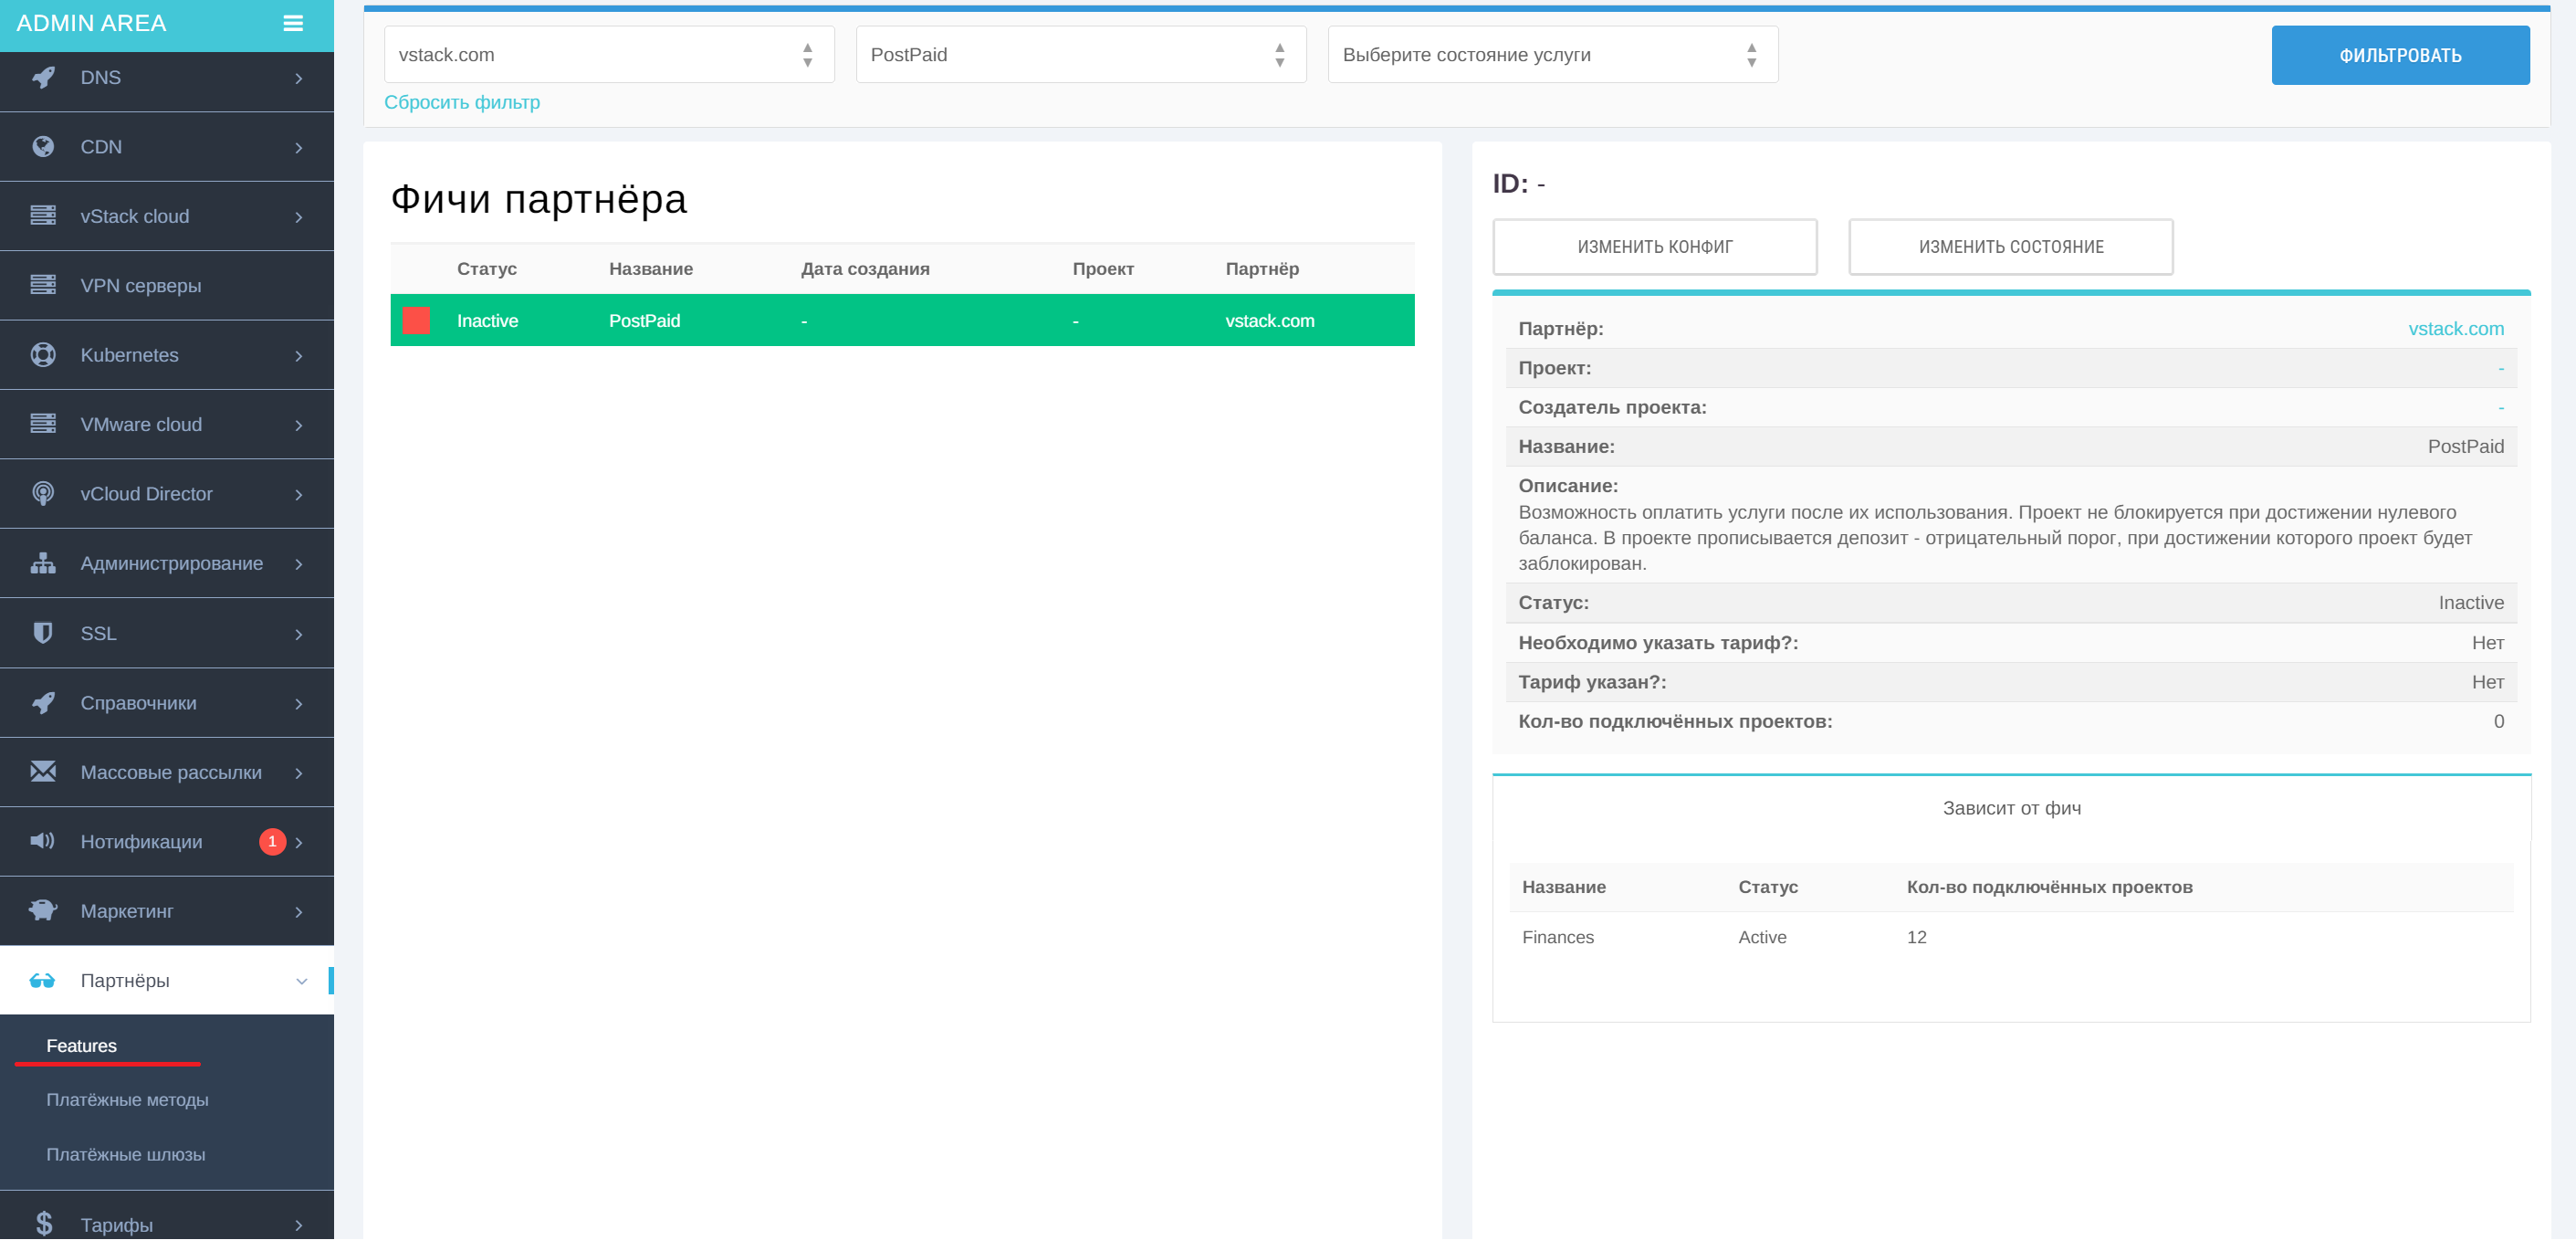The image size is (2576, 1240).
Task: Click the ИЗМЕНИТЬ СОСТОЯНИЕ button
Action: pyautogui.click(x=2010, y=247)
